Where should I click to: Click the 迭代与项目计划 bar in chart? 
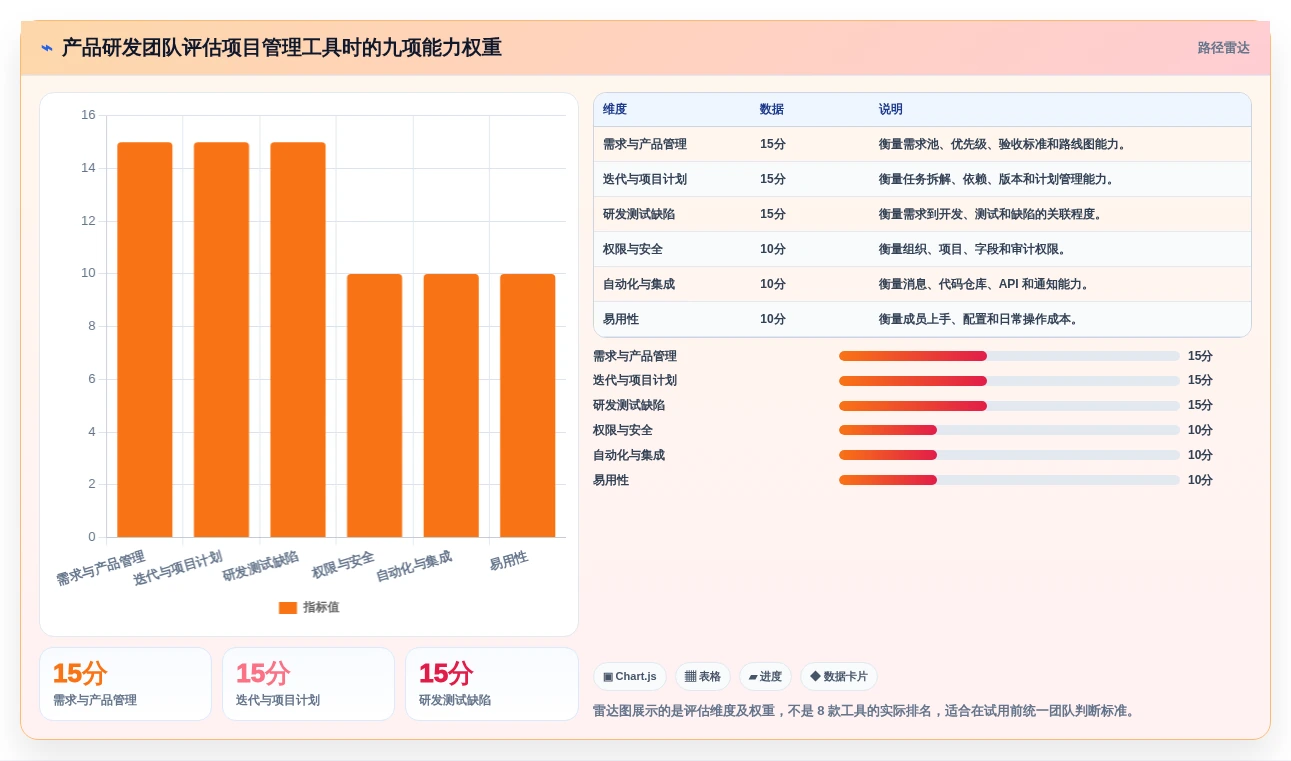tap(221, 339)
